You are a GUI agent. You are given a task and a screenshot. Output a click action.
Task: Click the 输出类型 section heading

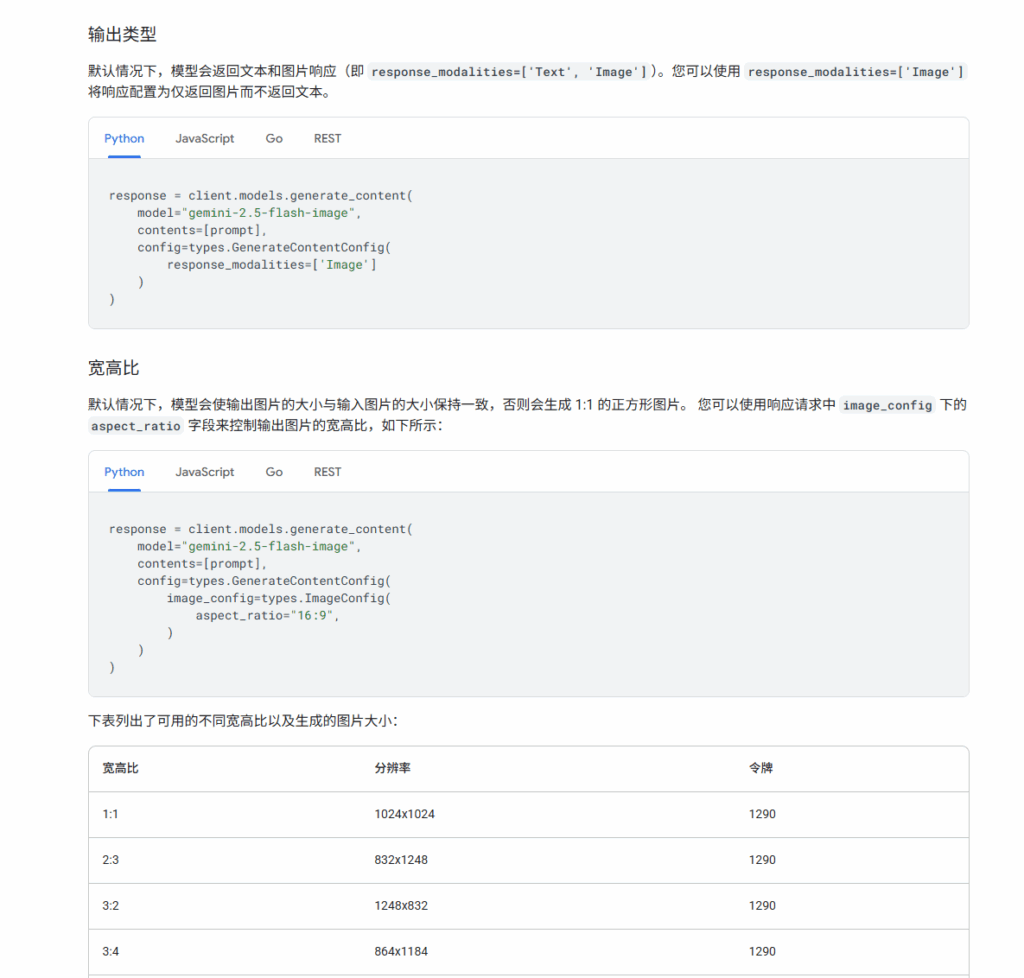(122, 35)
